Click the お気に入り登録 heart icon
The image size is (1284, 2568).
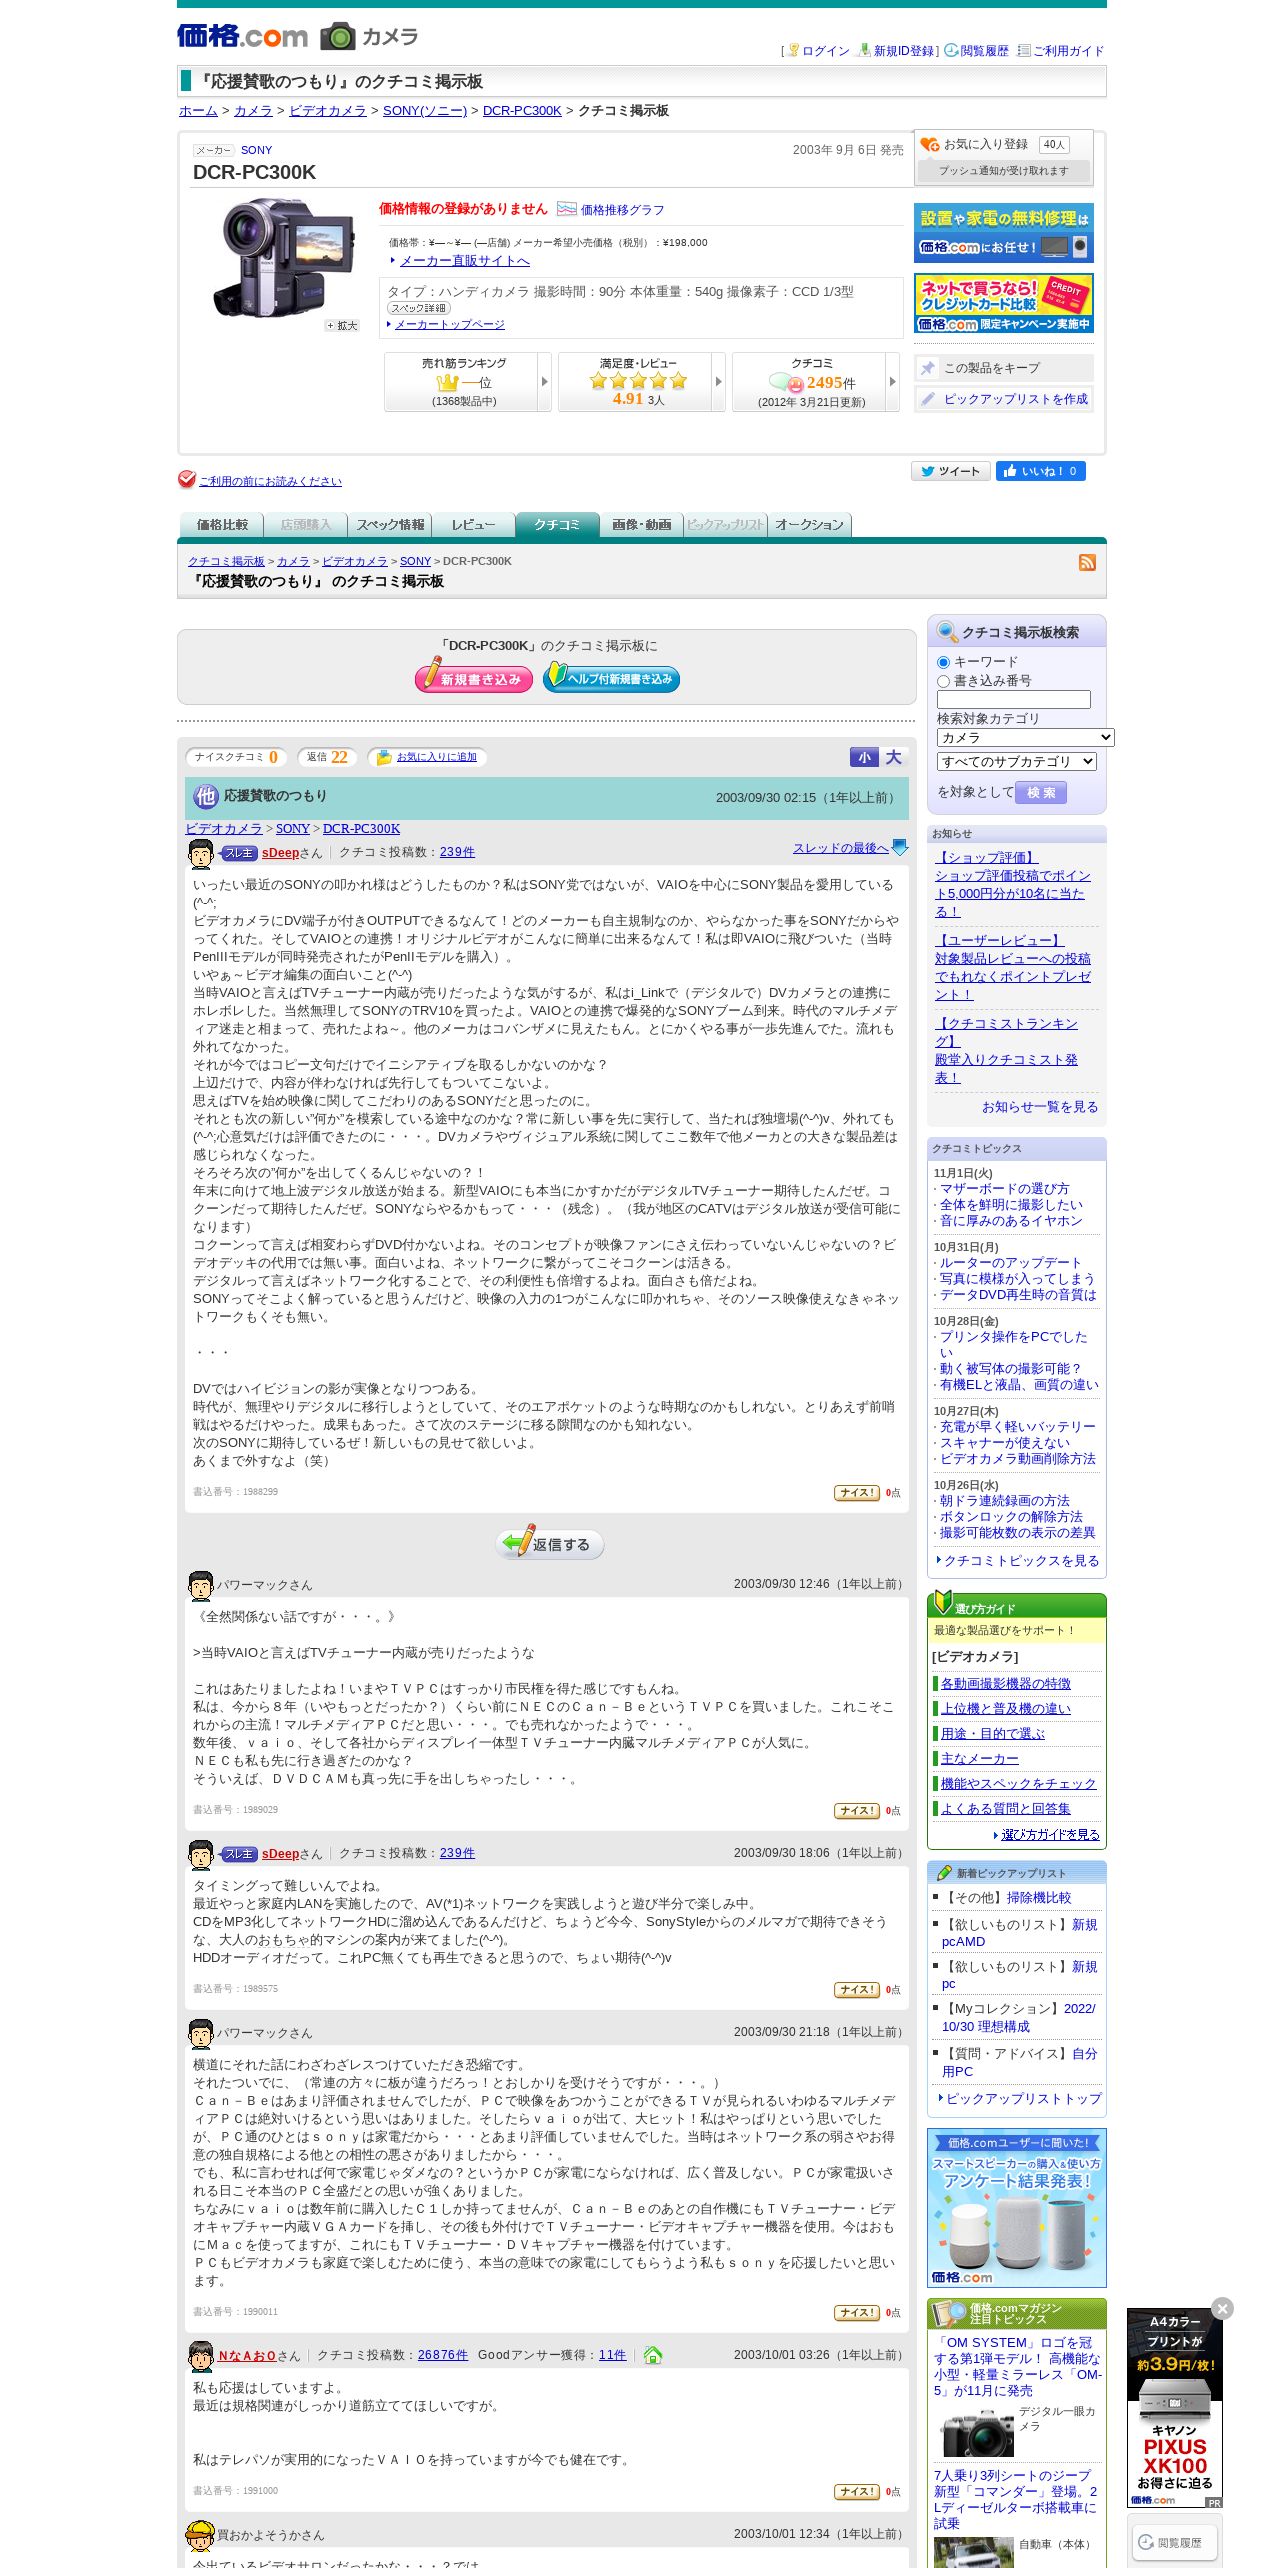930,145
